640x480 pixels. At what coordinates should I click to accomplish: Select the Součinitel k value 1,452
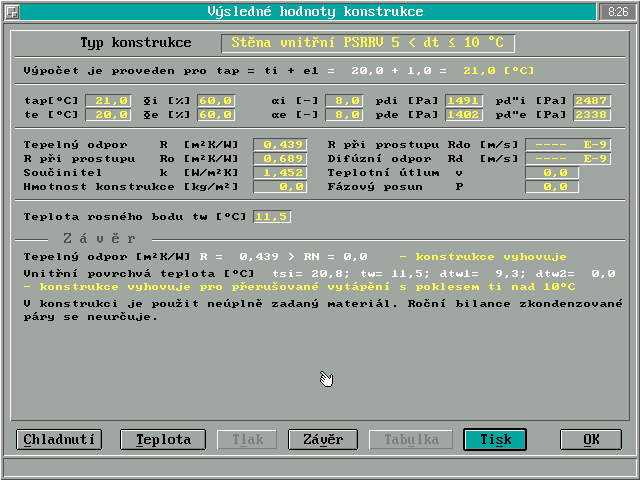tap(283, 173)
